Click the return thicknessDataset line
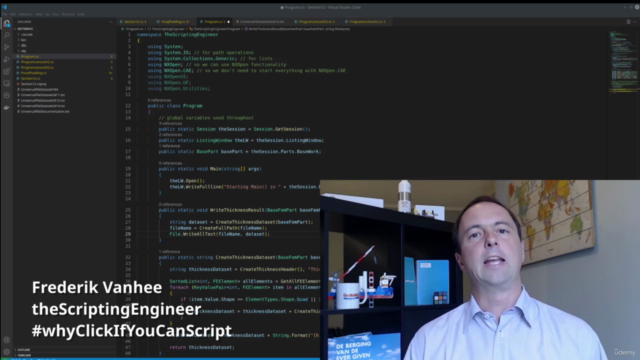Viewport: 640px width, 360px height. click(202, 347)
